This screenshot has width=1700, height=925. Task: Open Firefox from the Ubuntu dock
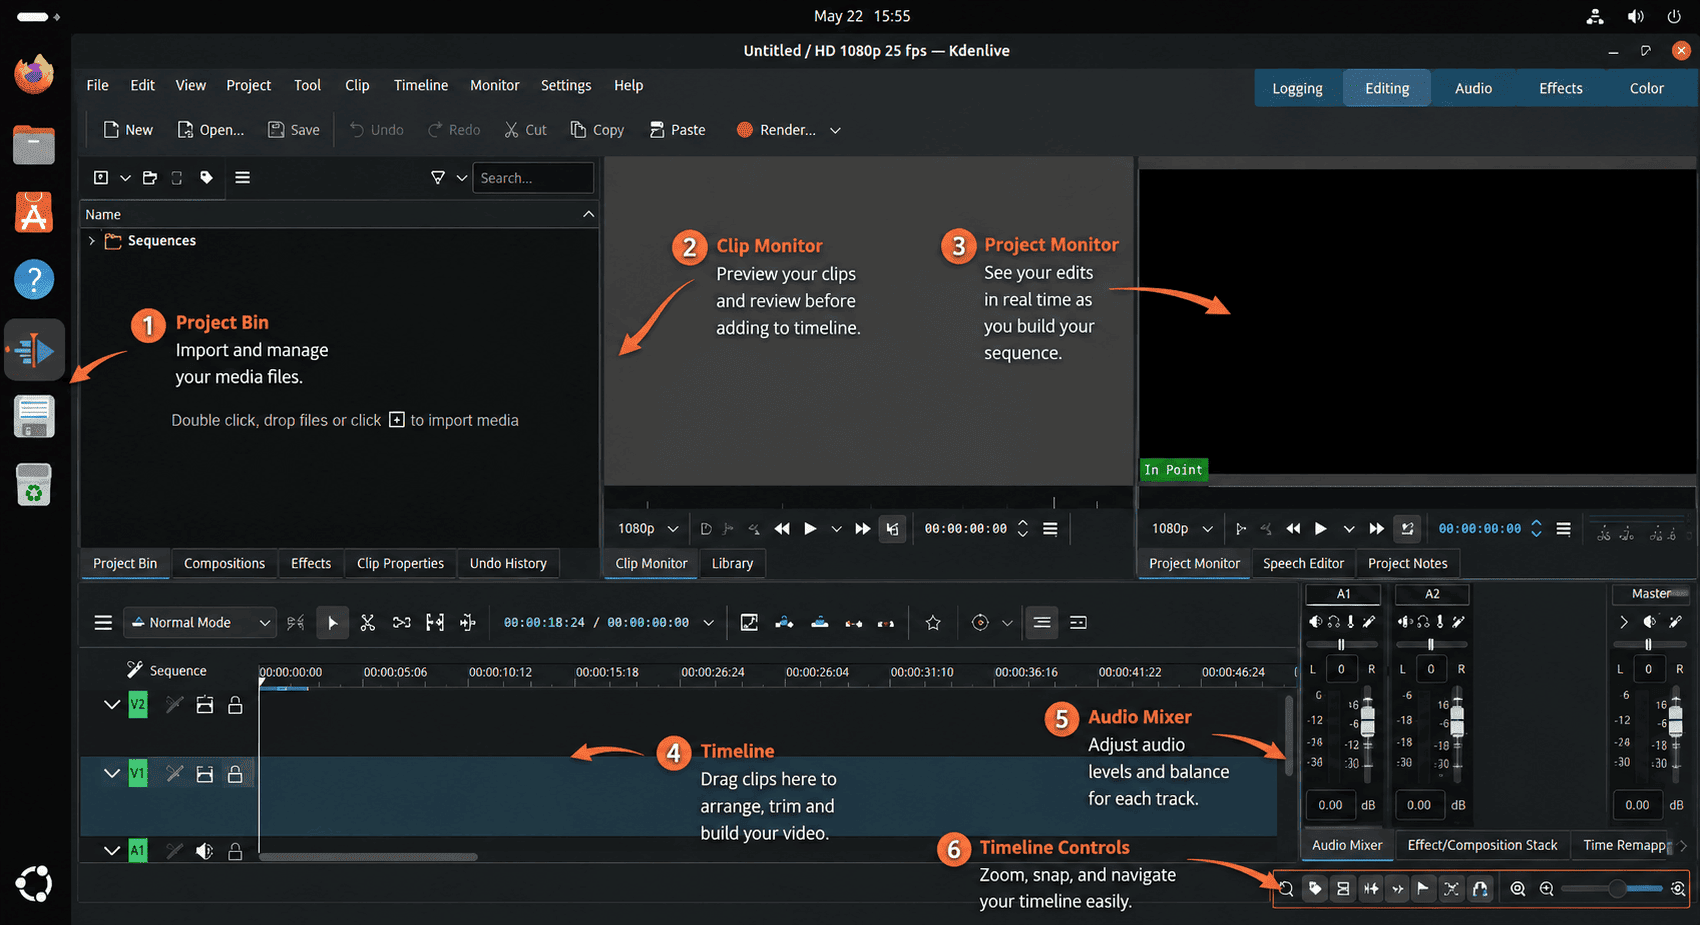coord(34,75)
